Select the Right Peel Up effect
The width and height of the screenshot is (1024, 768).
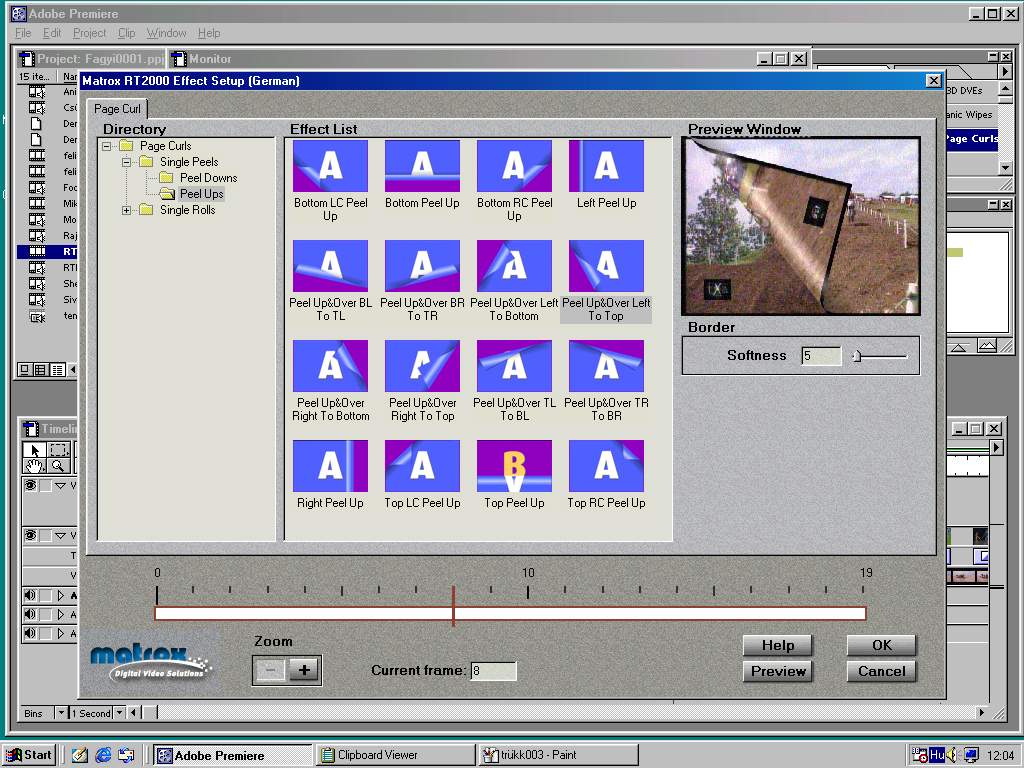(330, 466)
